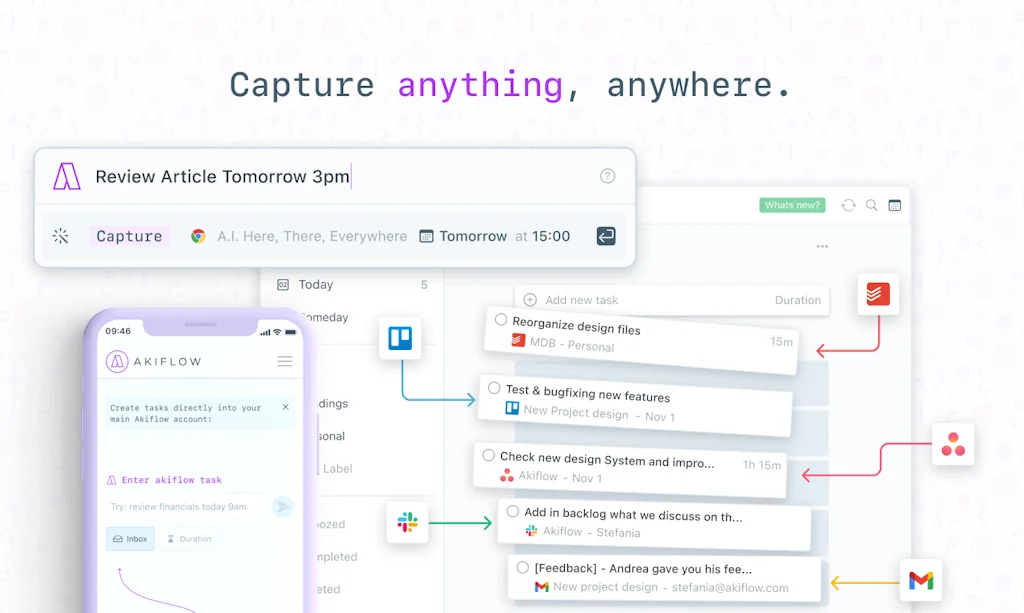Viewport: 1024px width, 613px height.
Task: Open the three-dots more options menu
Action: click(822, 246)
